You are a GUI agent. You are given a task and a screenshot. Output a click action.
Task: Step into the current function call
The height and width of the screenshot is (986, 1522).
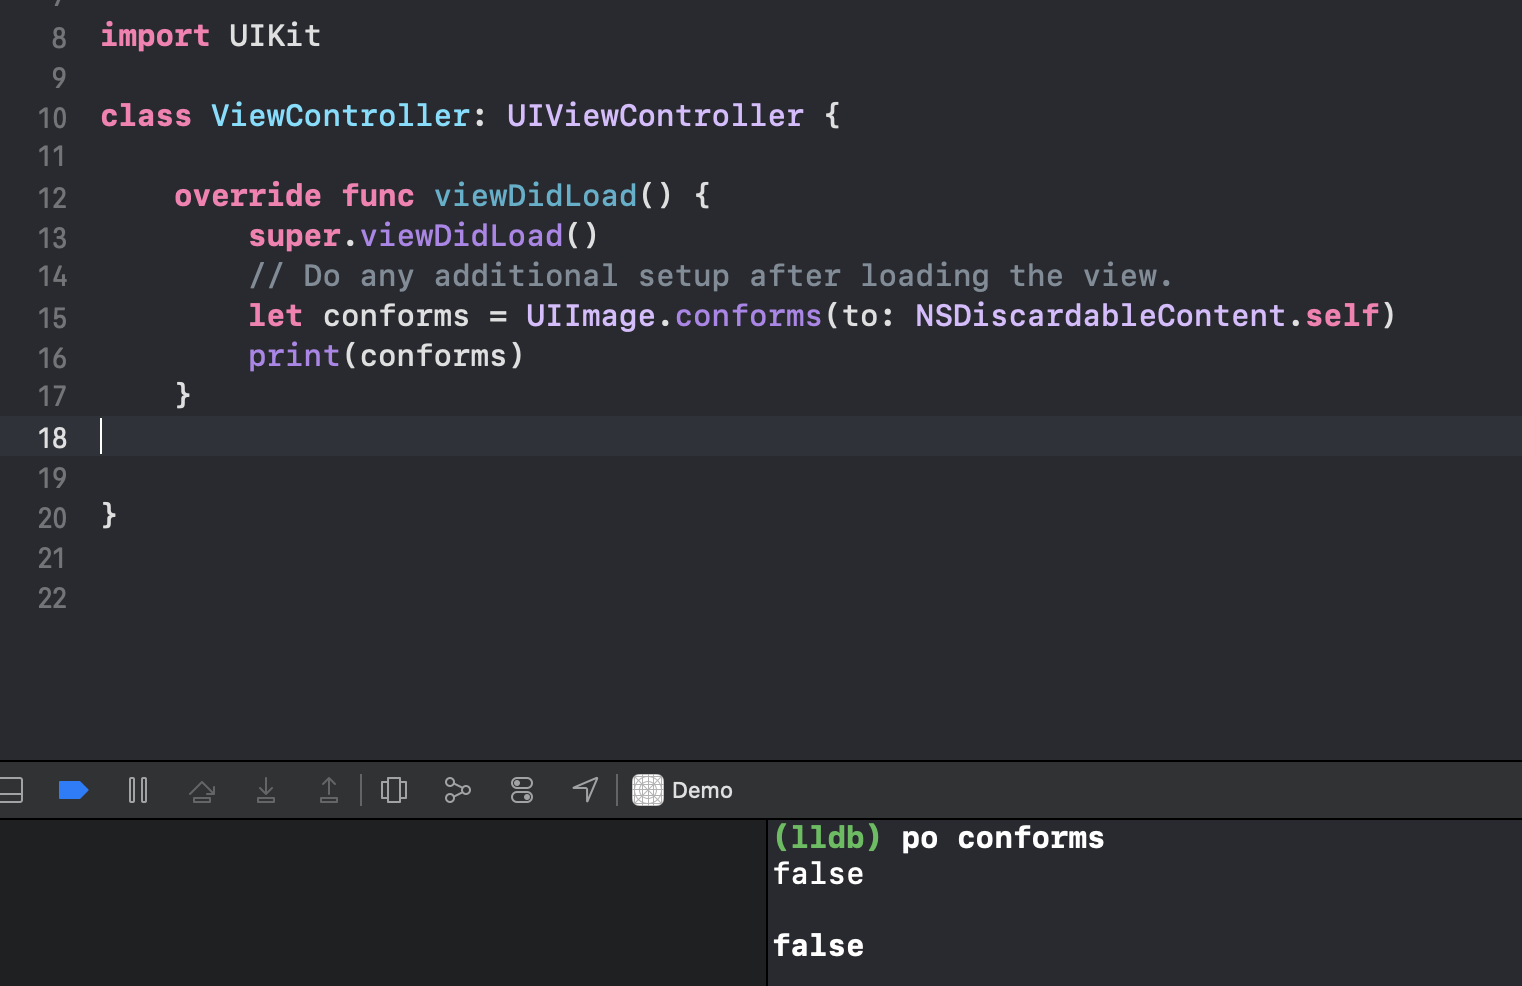[x=265, y=790]
